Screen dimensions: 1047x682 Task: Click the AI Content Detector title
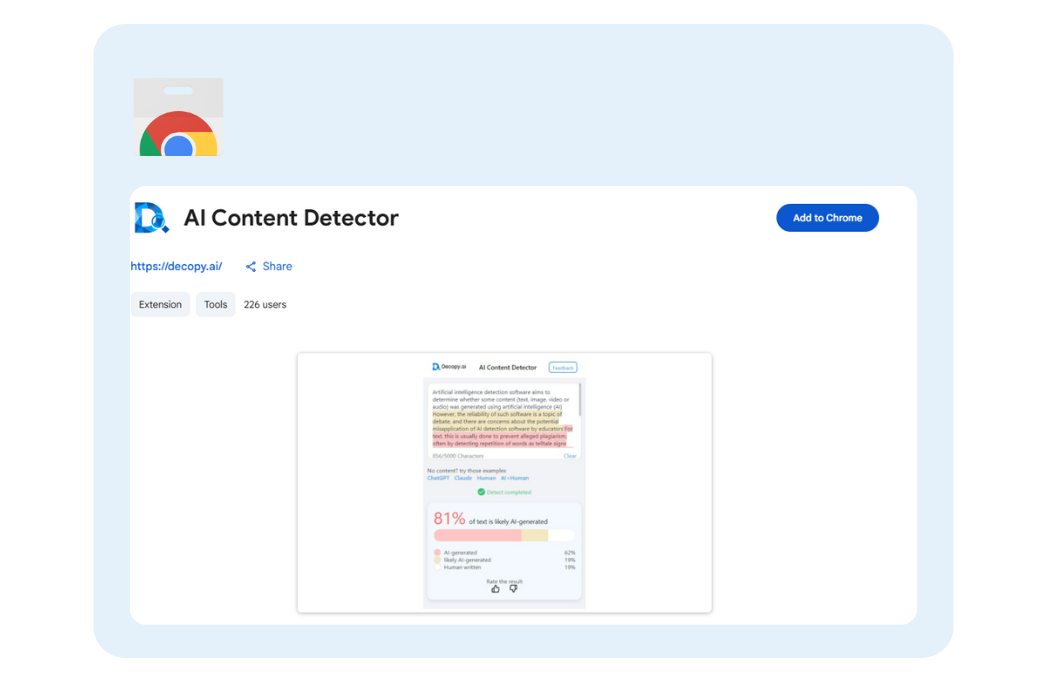click(291, 218)
